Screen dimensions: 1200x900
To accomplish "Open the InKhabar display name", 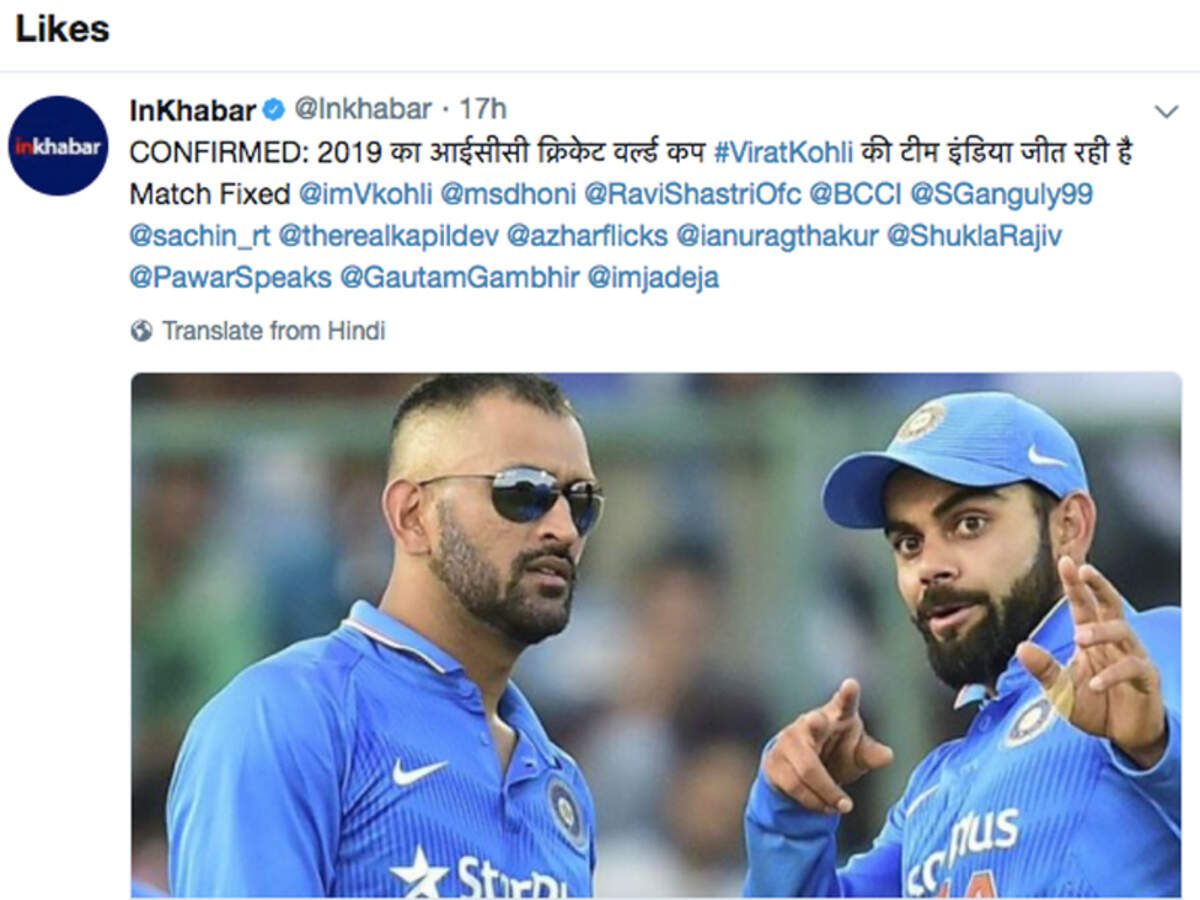I will click(193, 109).
